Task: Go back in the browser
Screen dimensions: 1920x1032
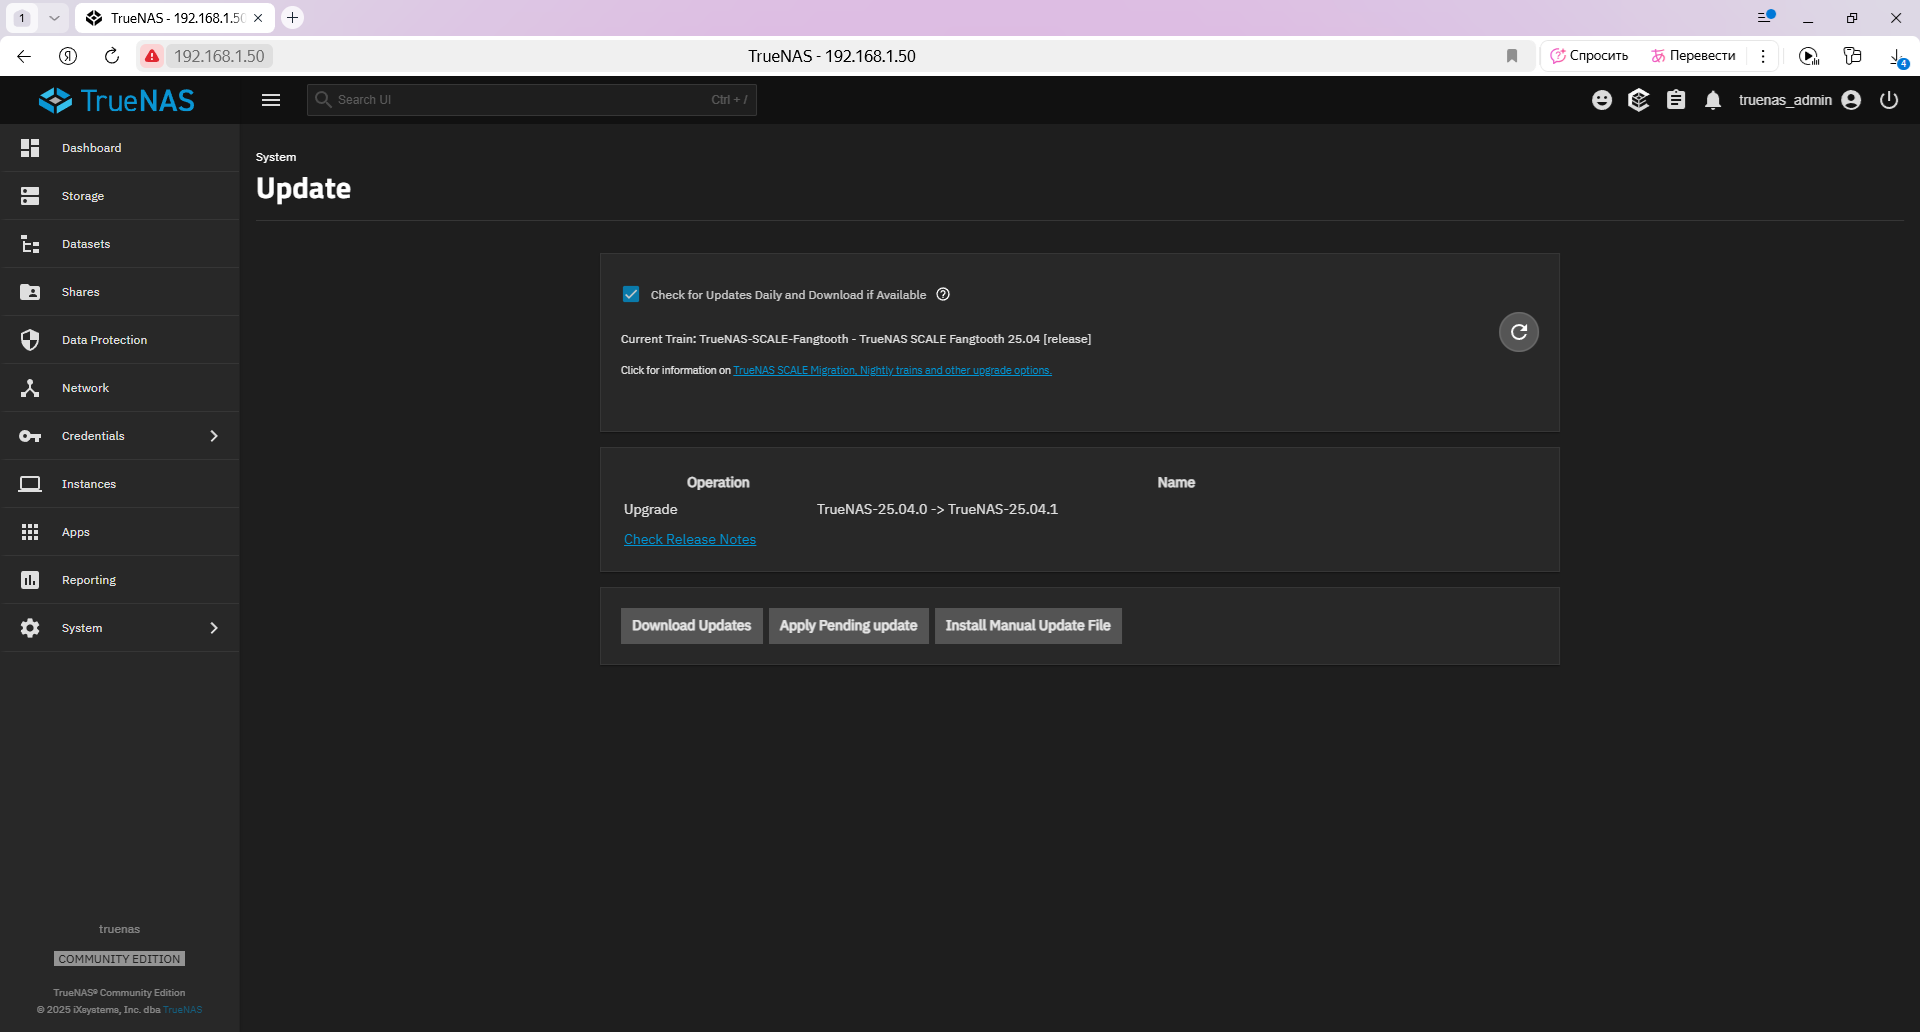Action: tap(24, 56)
